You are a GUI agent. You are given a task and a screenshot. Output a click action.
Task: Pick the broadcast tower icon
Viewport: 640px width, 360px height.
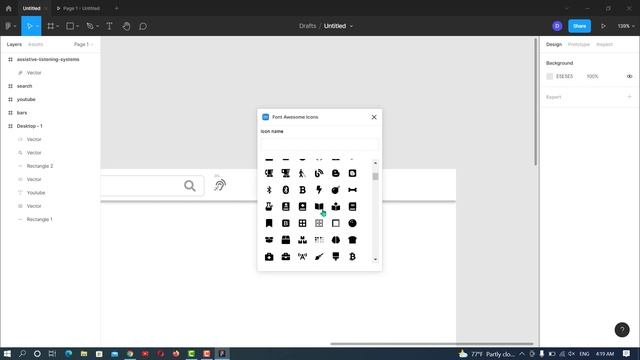[302, 257]
